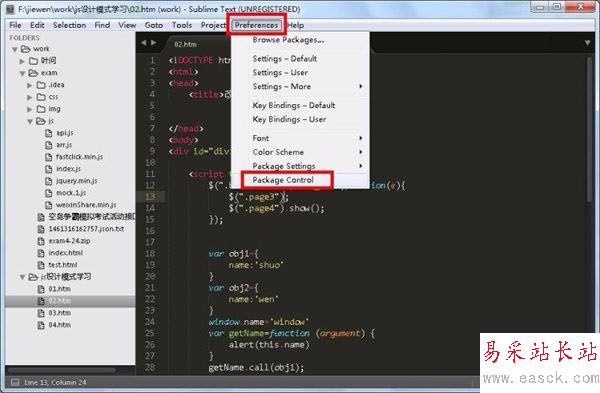Open the Find menu
Image resolution: width=600 pixels, height=393 pixels.
point(102,25)
